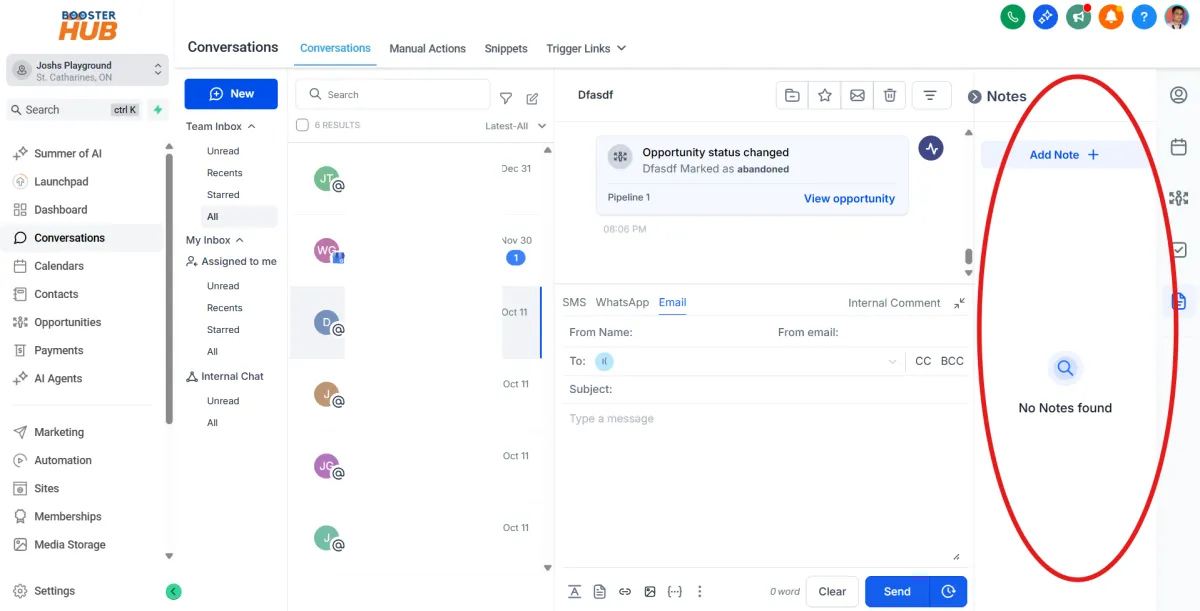Open the blue AI sparkle icon in header

point(1045,17)
